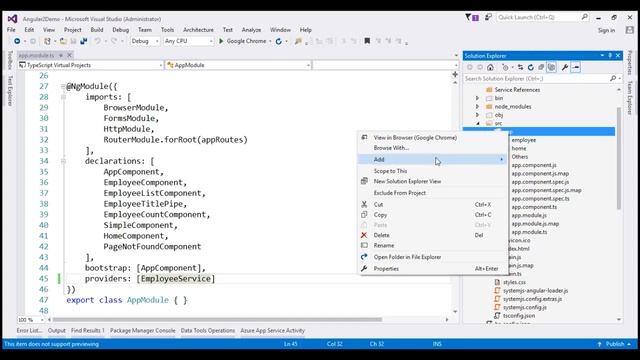Viewport: 640px width, 360px height.
Task: Toggle auto-hide pin on Solution Explorer
Action: point(610,56)
